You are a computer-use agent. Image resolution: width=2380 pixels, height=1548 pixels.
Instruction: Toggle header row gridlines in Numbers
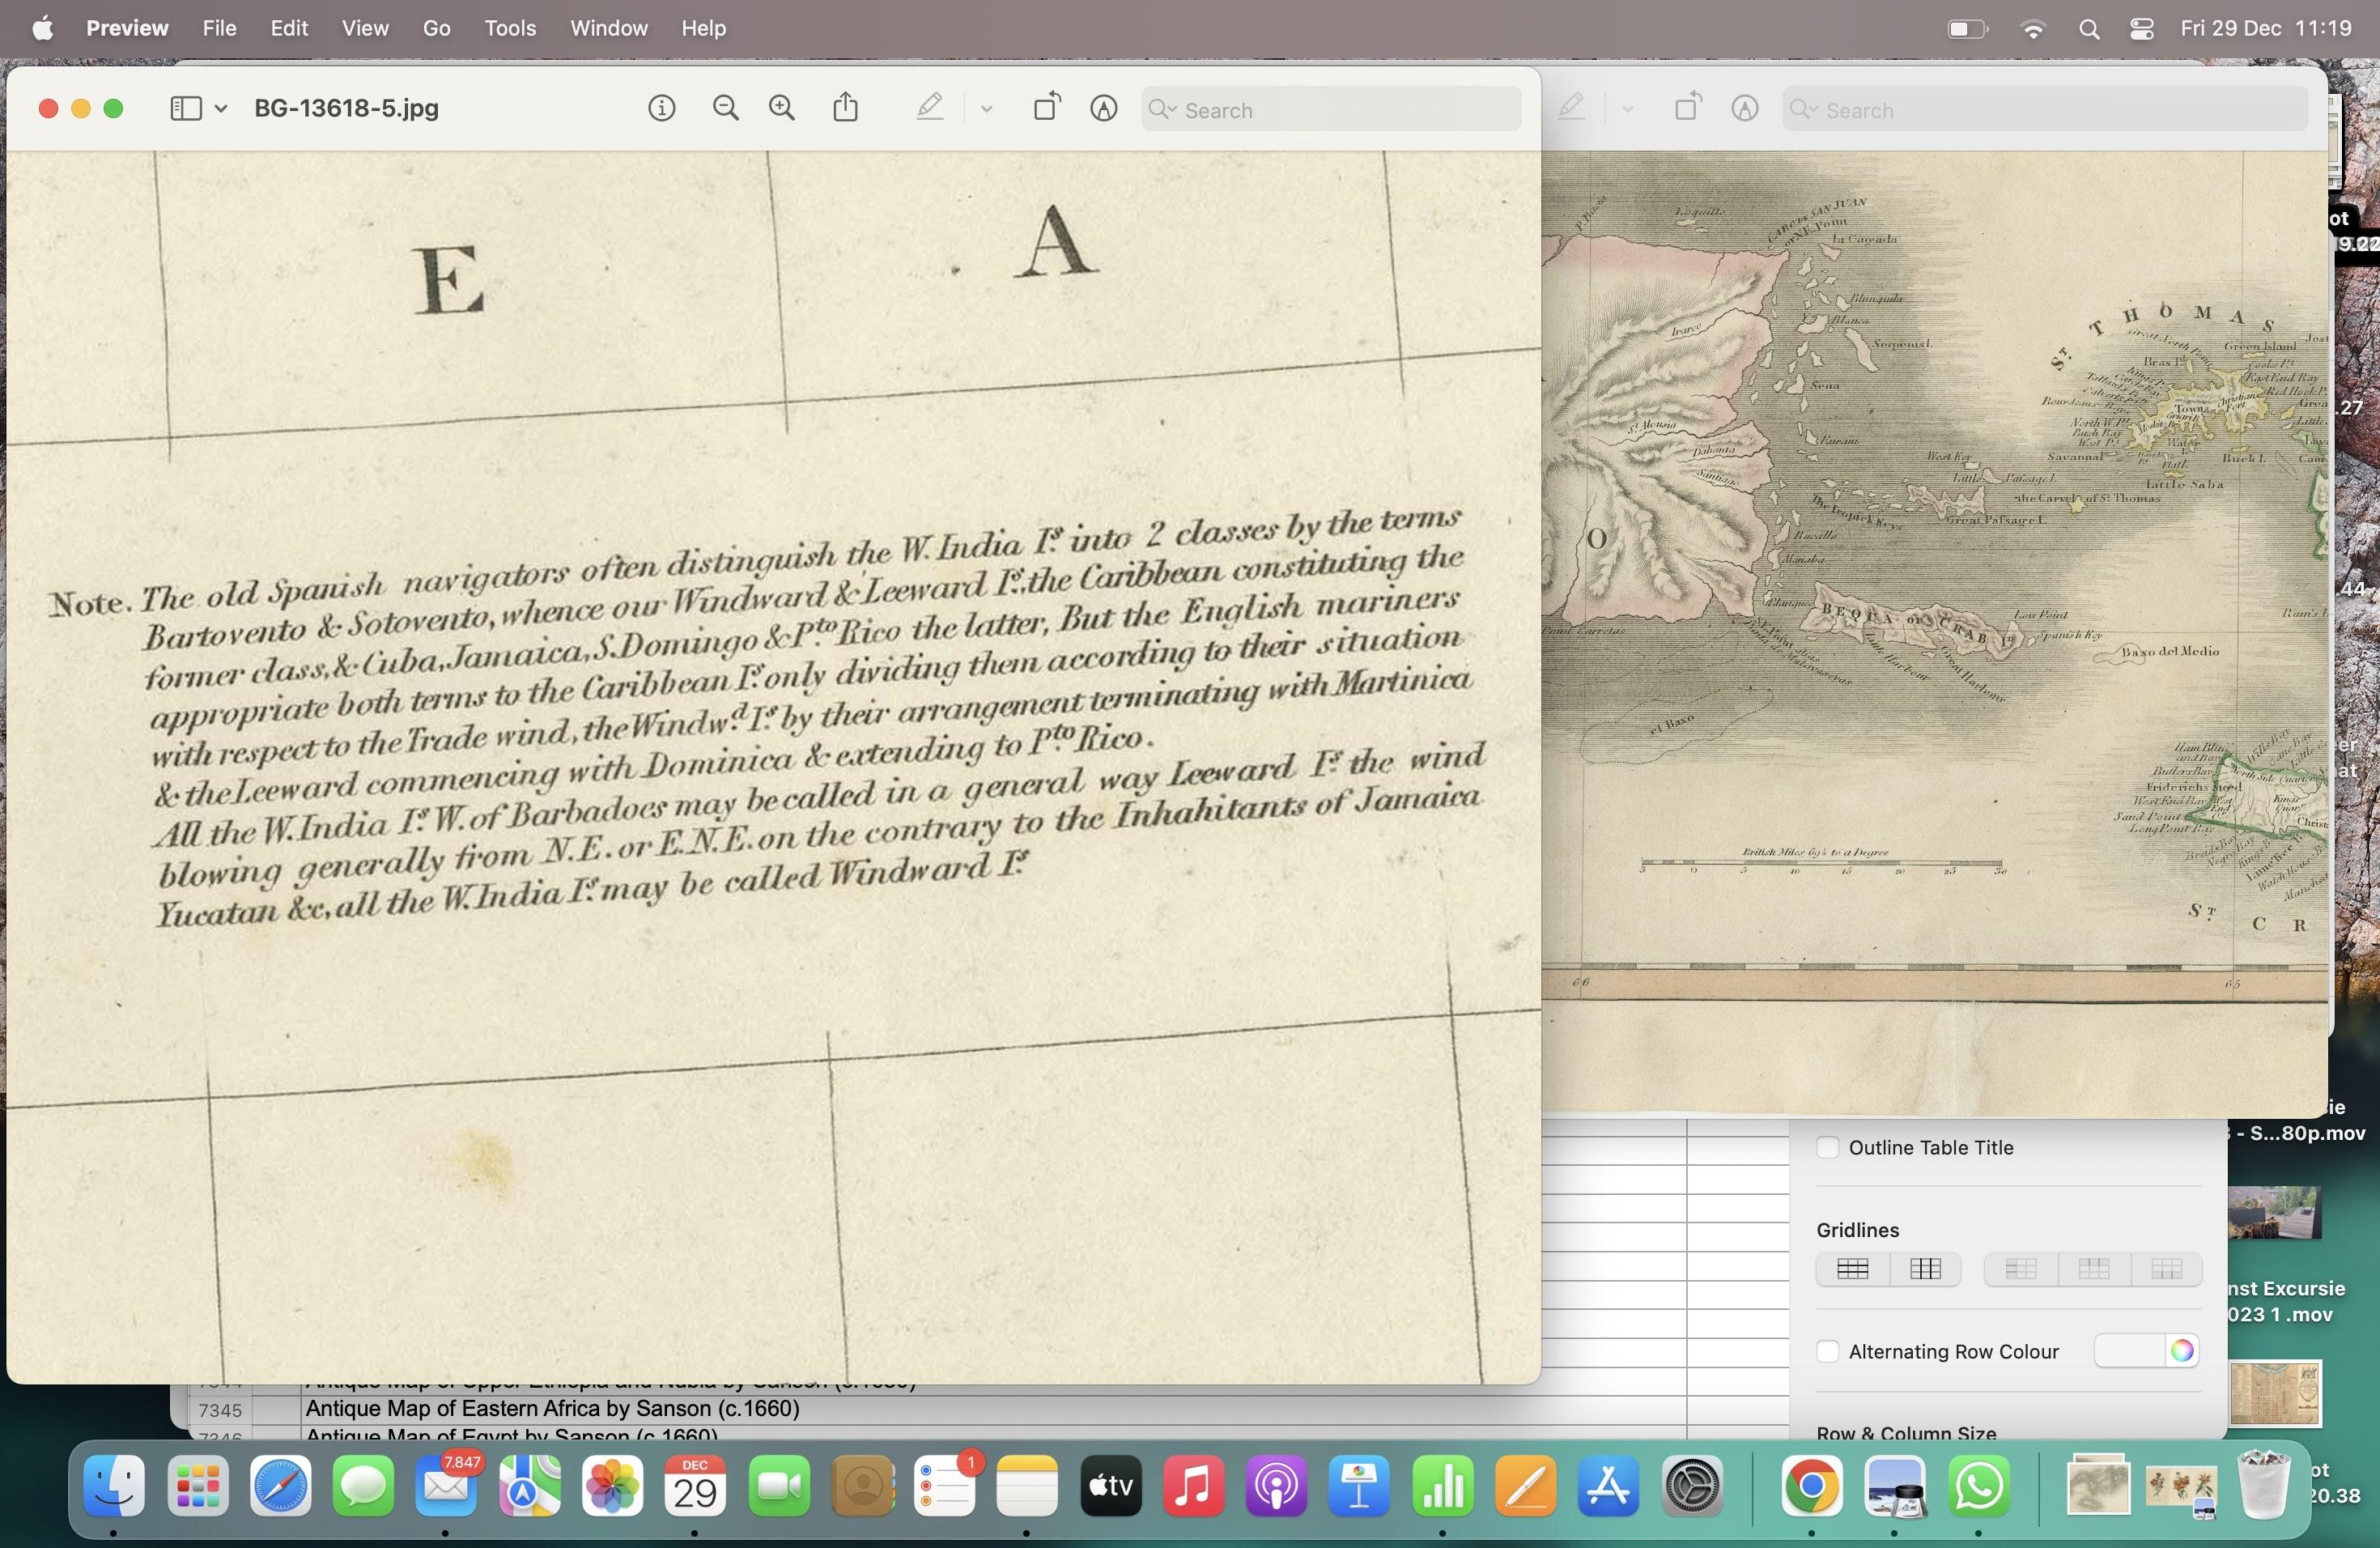tap(2094, 1269)
